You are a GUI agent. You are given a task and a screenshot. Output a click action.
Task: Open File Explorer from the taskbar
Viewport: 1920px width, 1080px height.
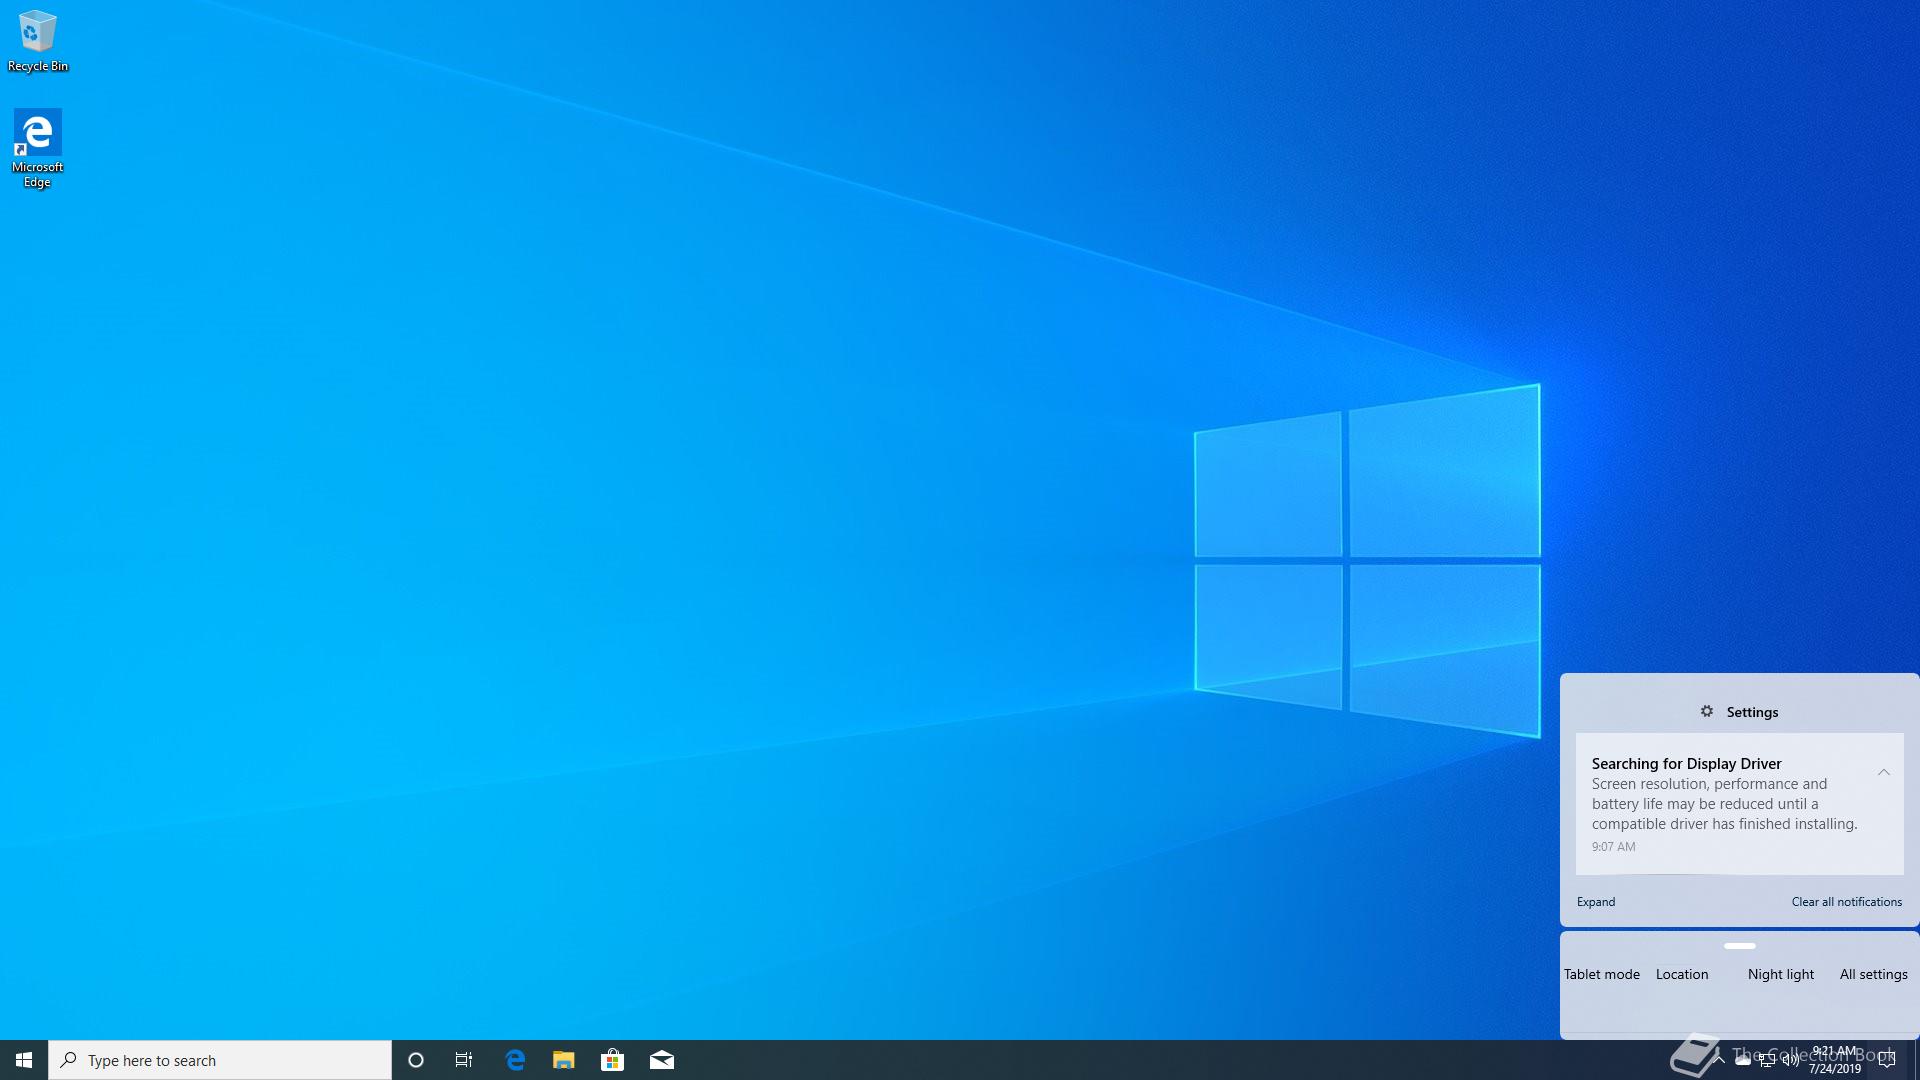pyautogui.click(x=564, y=1060)
